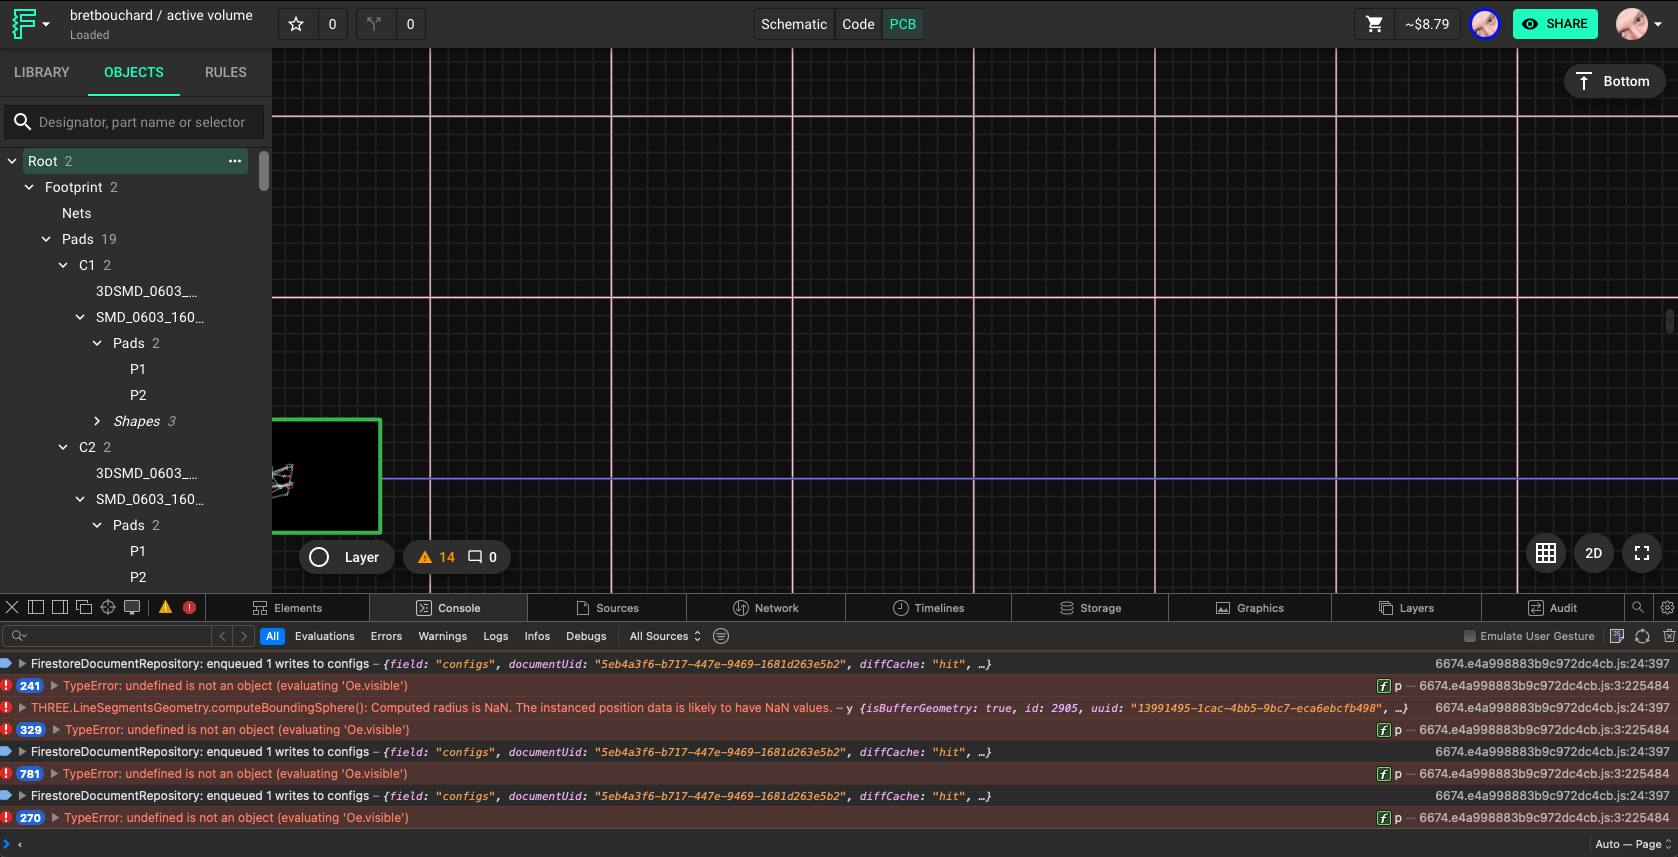Detach inspector into separate window
Image resolution: width=1678 pixels, height=857 pixels.
pyautogui.click(x=84, y=607)
